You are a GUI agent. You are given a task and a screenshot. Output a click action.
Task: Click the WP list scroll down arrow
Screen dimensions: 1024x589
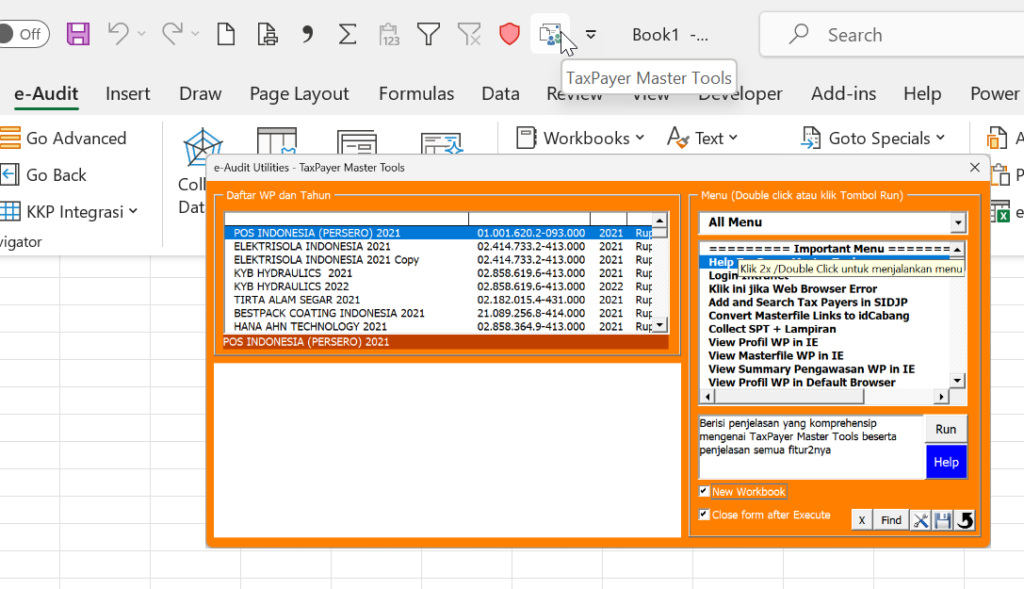pyautogui.click(x=660, y=325)
